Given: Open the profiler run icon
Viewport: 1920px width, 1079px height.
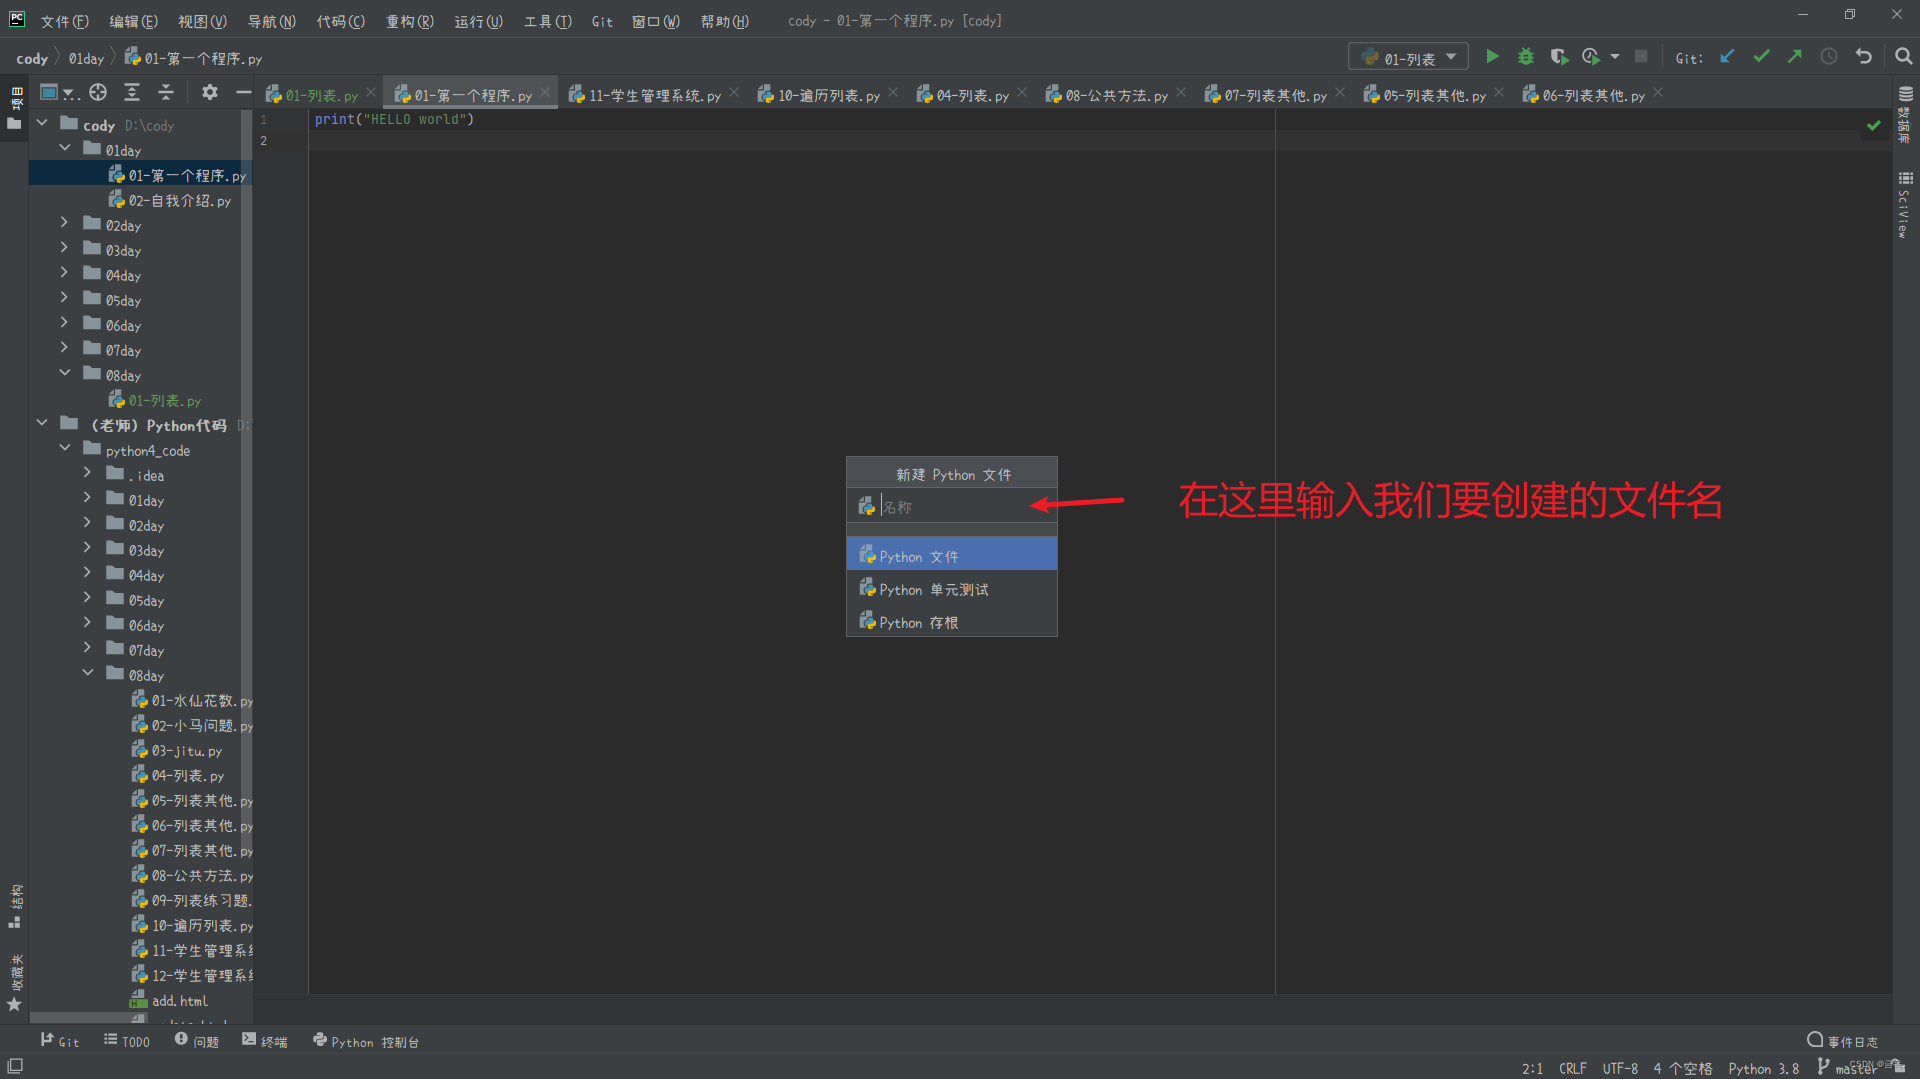Looking at the screenshot, I should pos(1591,57).
